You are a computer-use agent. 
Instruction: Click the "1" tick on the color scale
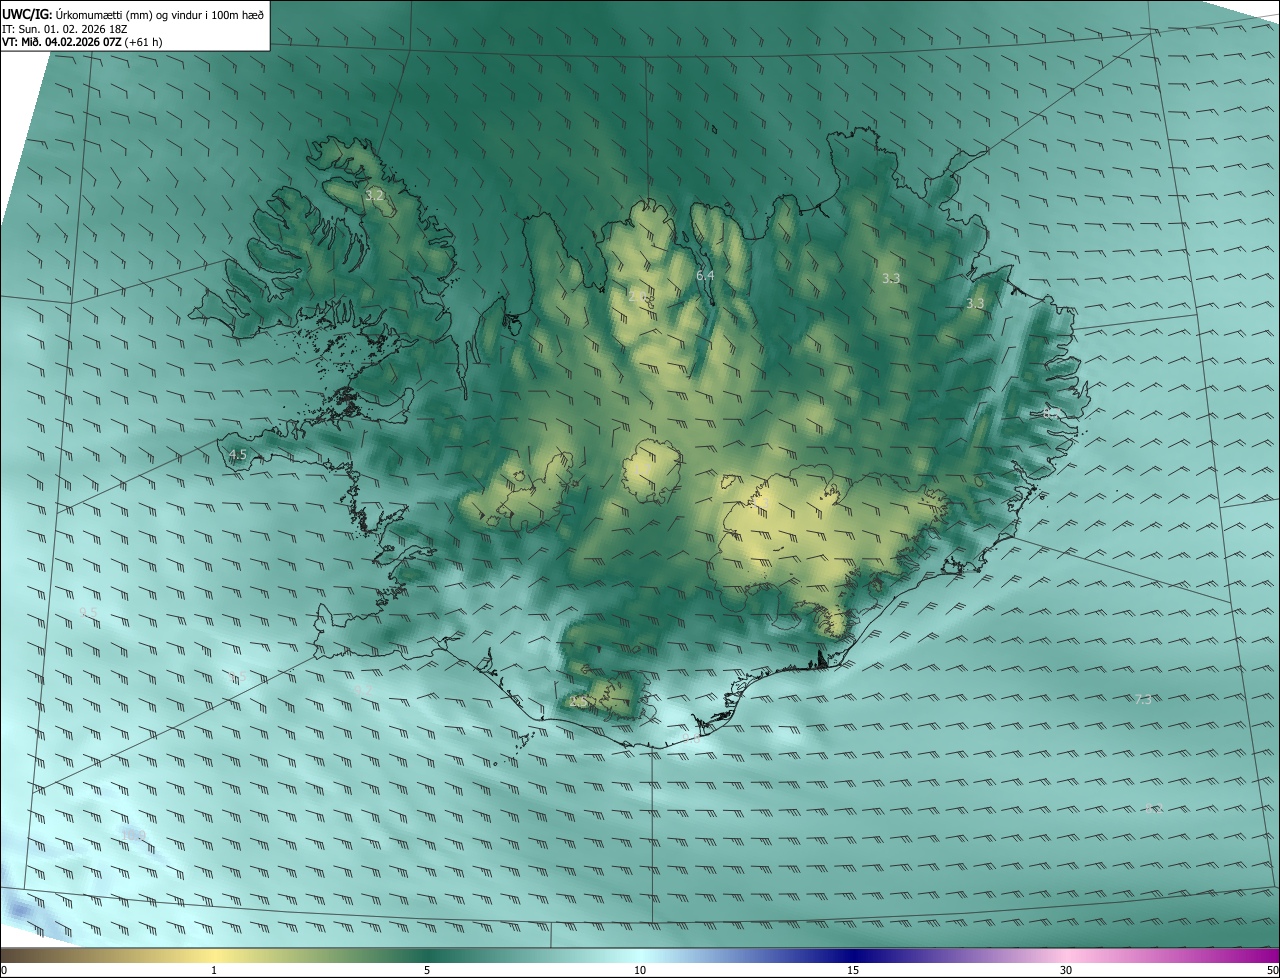click(x=214, y=971)
